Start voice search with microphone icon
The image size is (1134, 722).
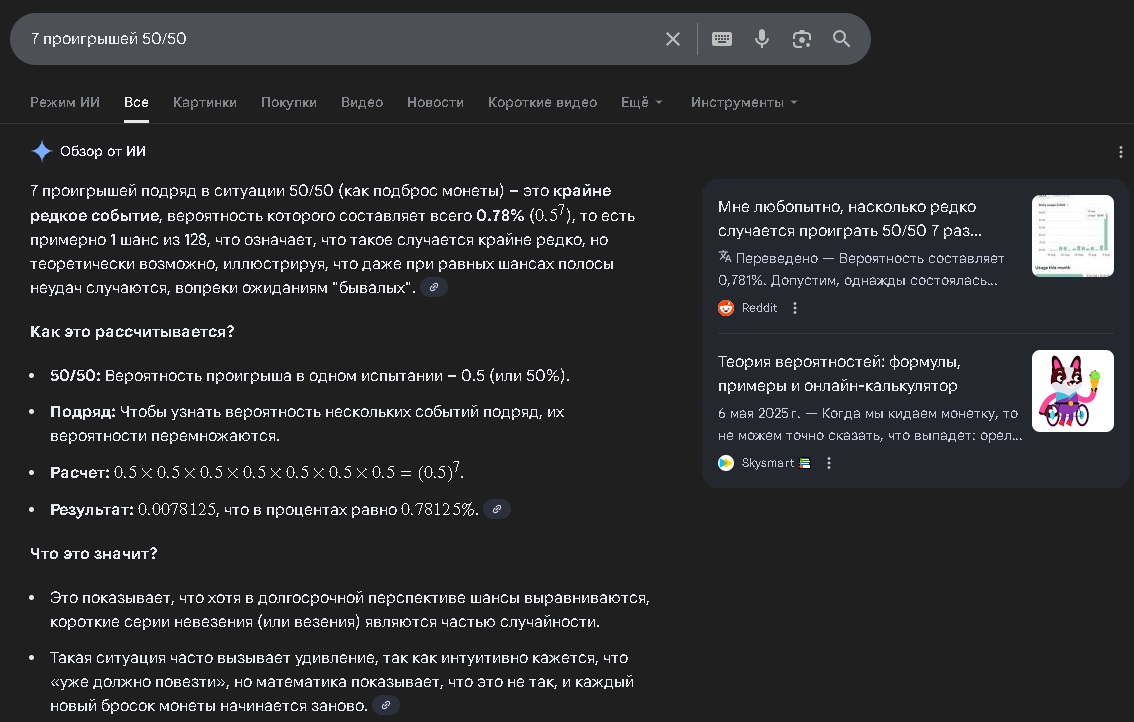point(762,39)
